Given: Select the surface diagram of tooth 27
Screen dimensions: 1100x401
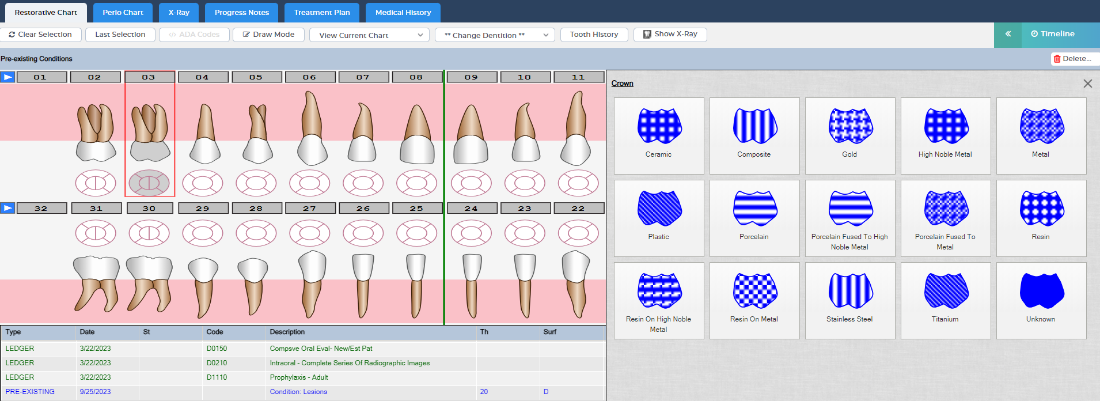Looking at the screenshot, I should coord(309,232).
